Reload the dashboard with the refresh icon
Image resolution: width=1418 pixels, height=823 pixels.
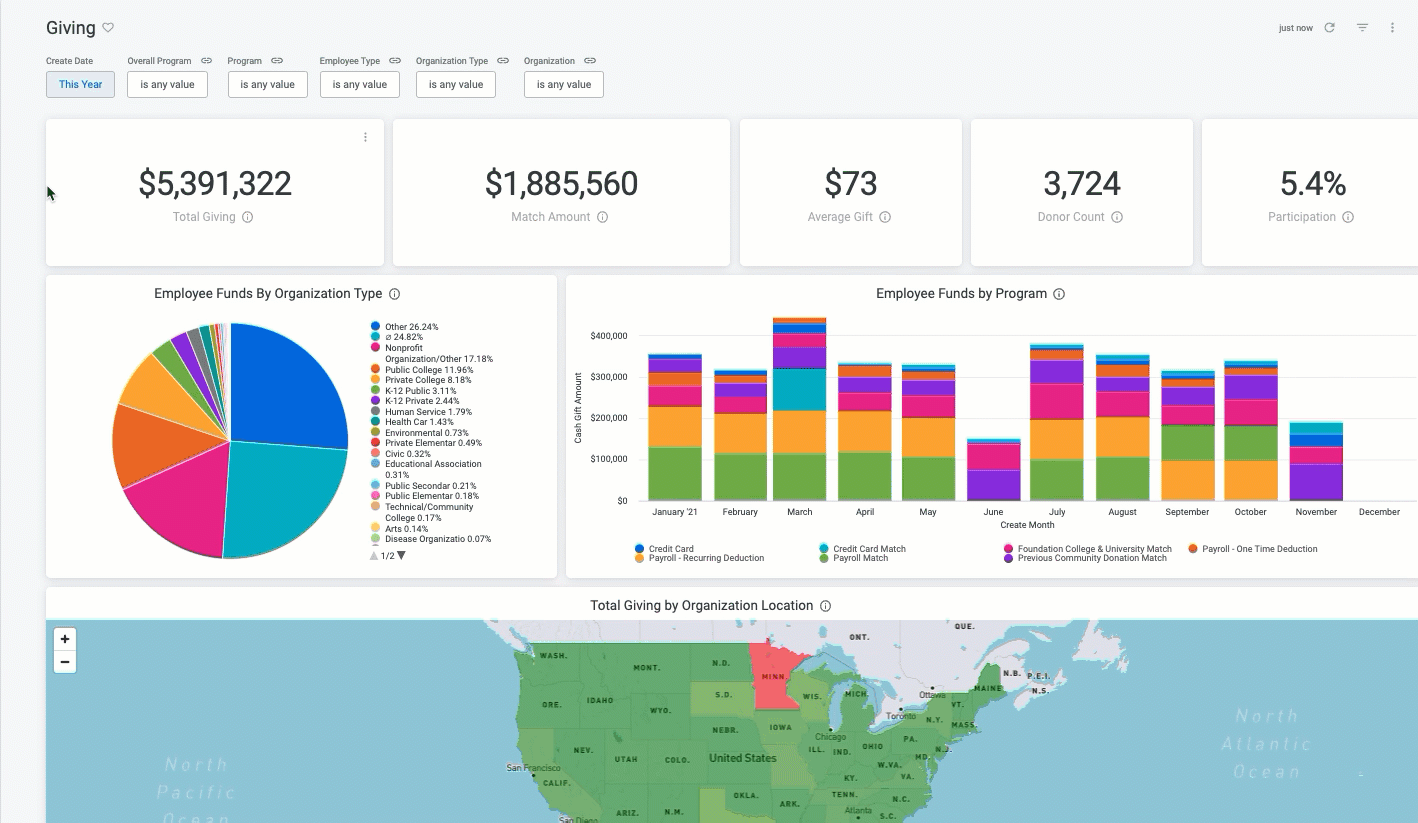click(1329, 28)
